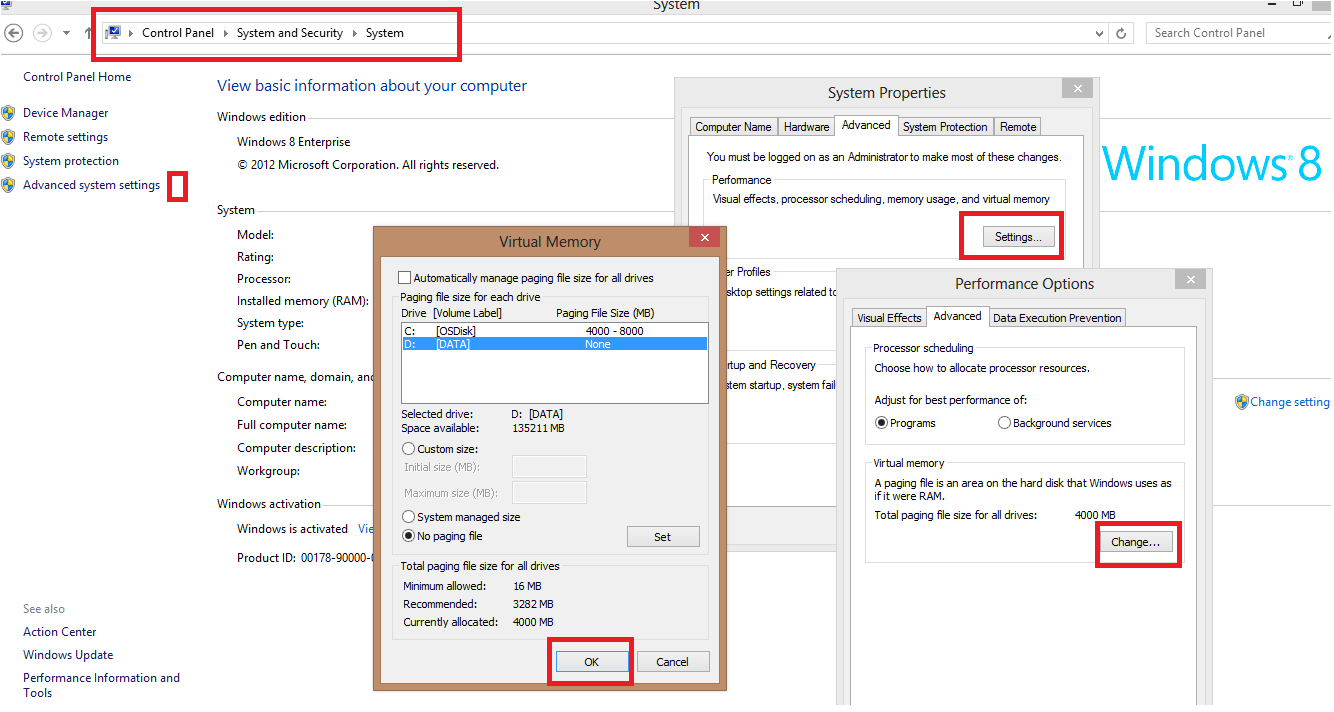
Task: Click the shield icon beside Change settings
Action: (x=1242, y=402)
